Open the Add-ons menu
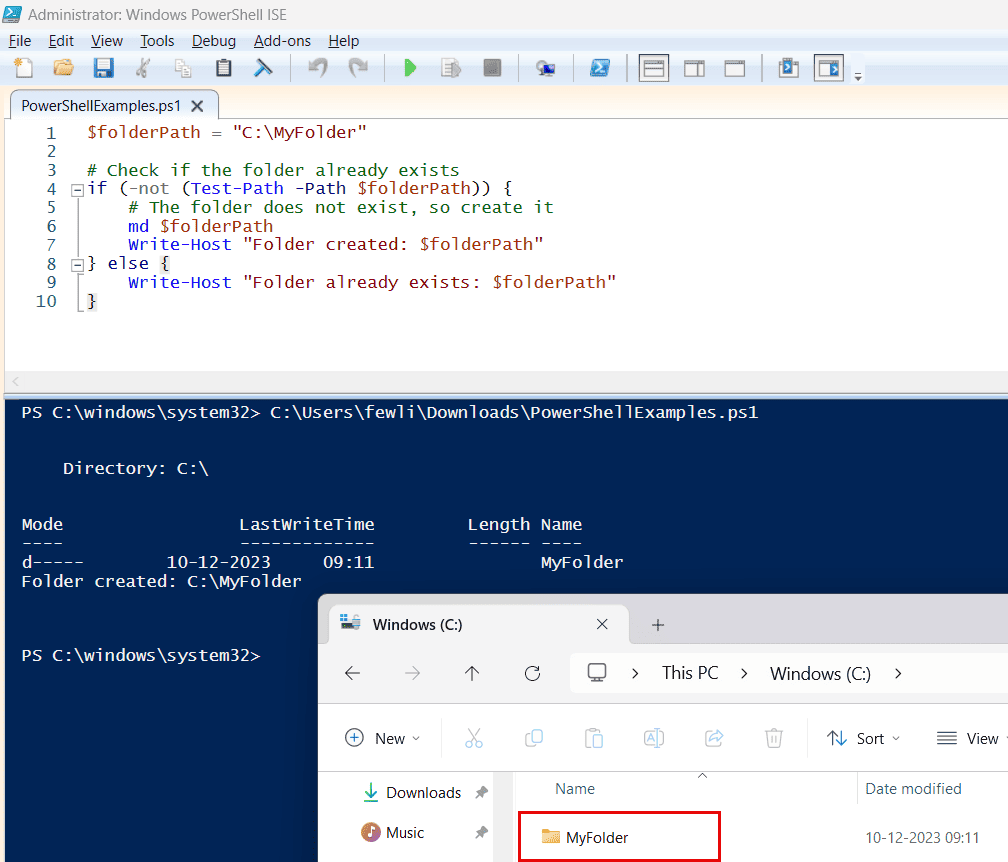 (282, 41)
